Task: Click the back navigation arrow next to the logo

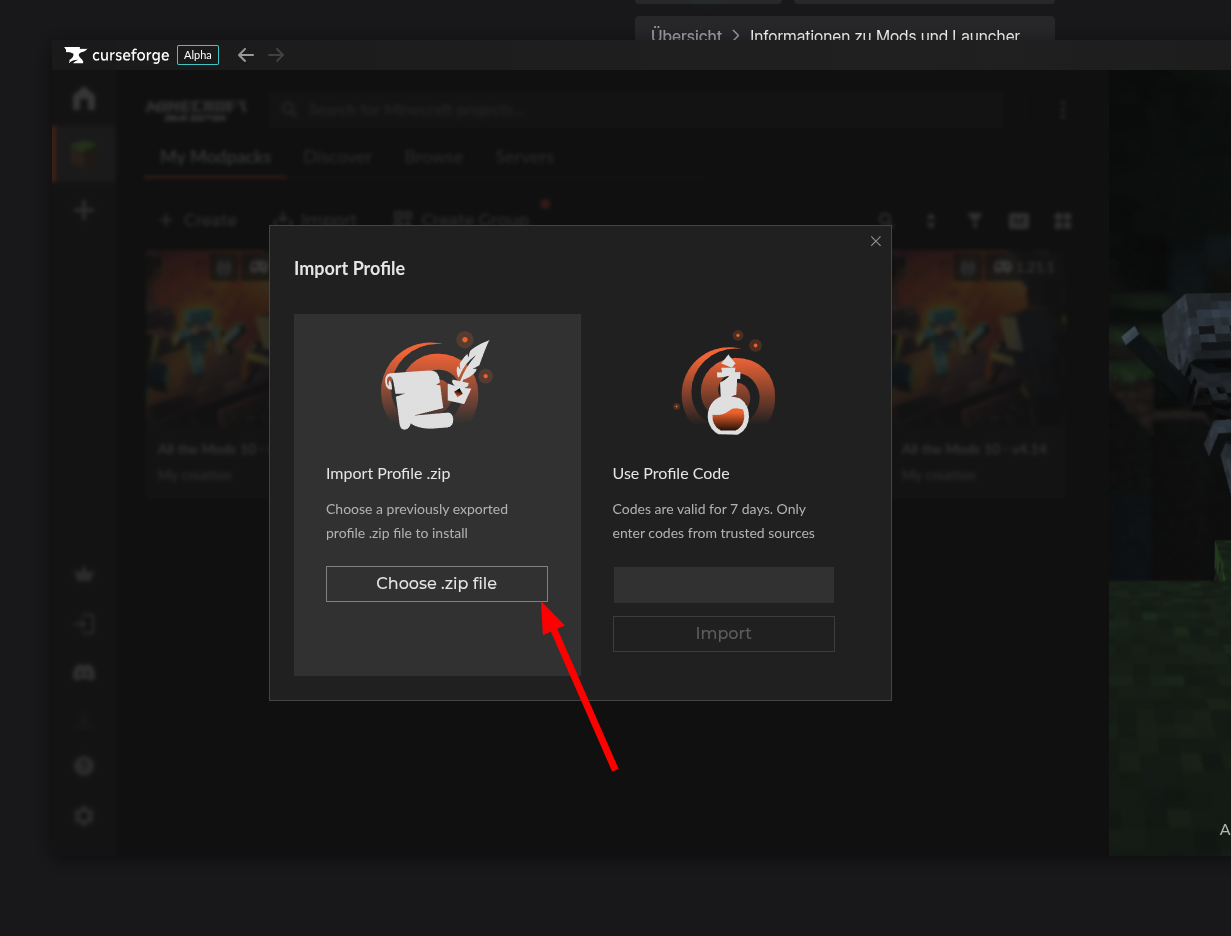Action: tap(246, 55)
